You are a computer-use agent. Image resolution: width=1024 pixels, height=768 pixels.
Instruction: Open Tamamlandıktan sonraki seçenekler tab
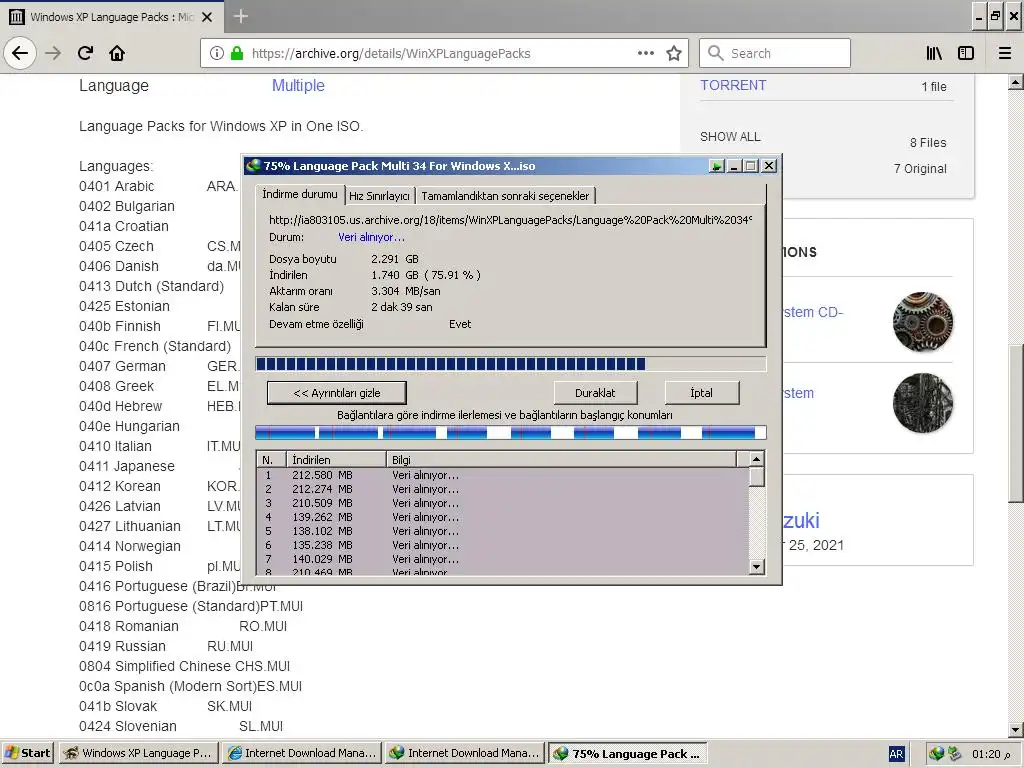click(x=505, y=196)
